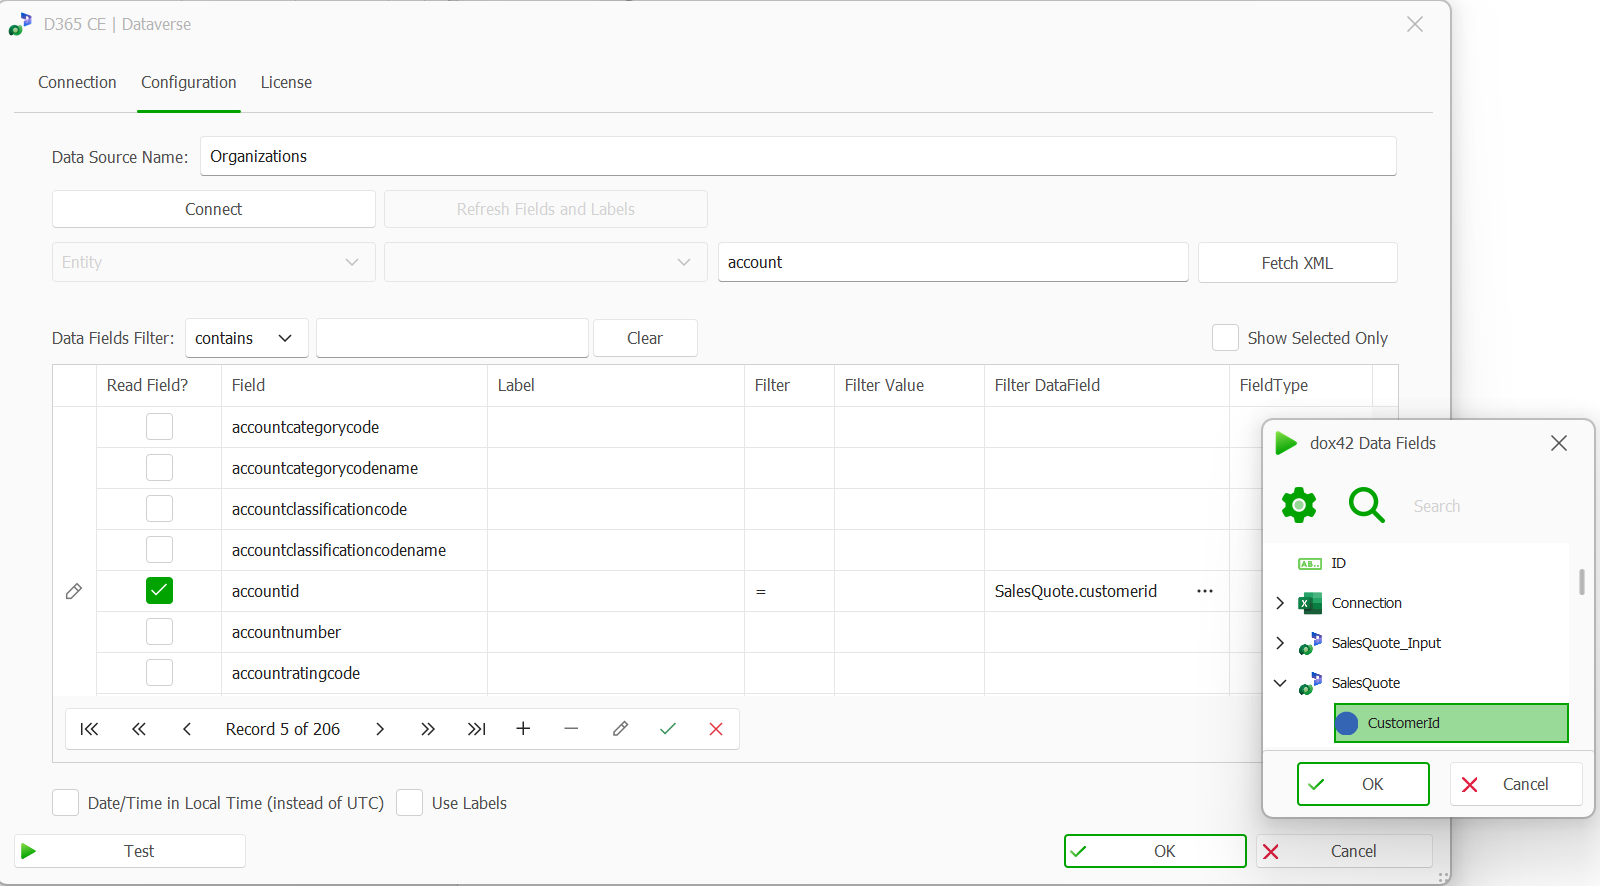Check Read Field for accountnumber
Image resolution: width=1600 pixels, height=886 pixels.
[x=159, y=632]
